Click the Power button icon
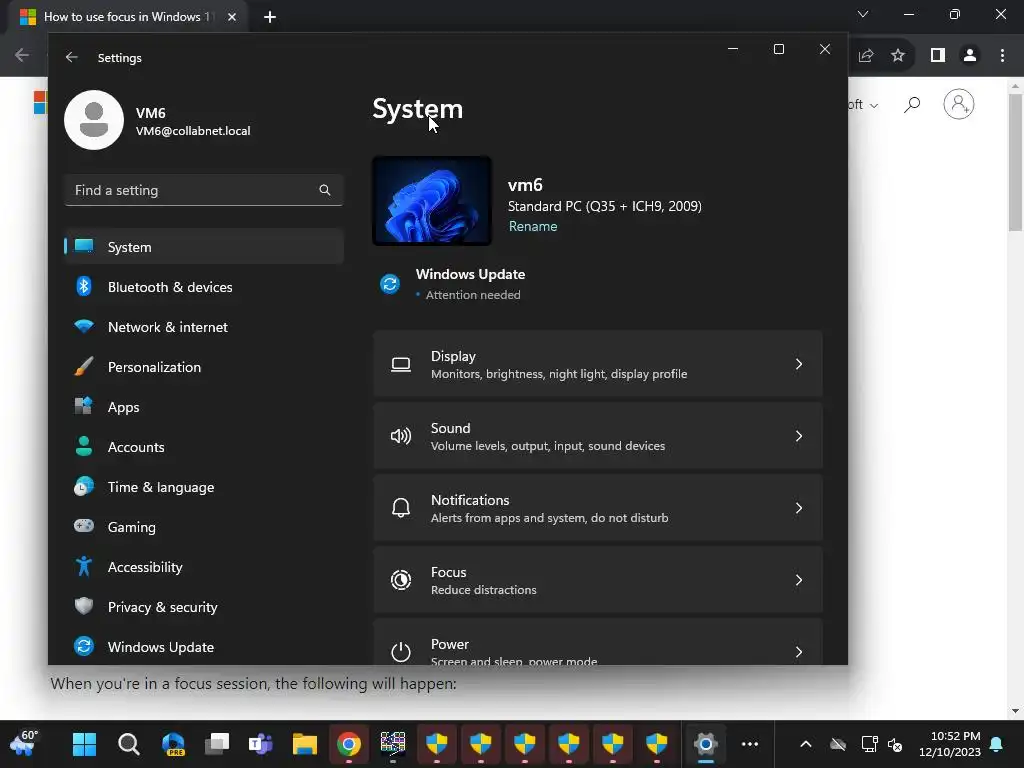The image size is (1024, 768). (401, 652)
